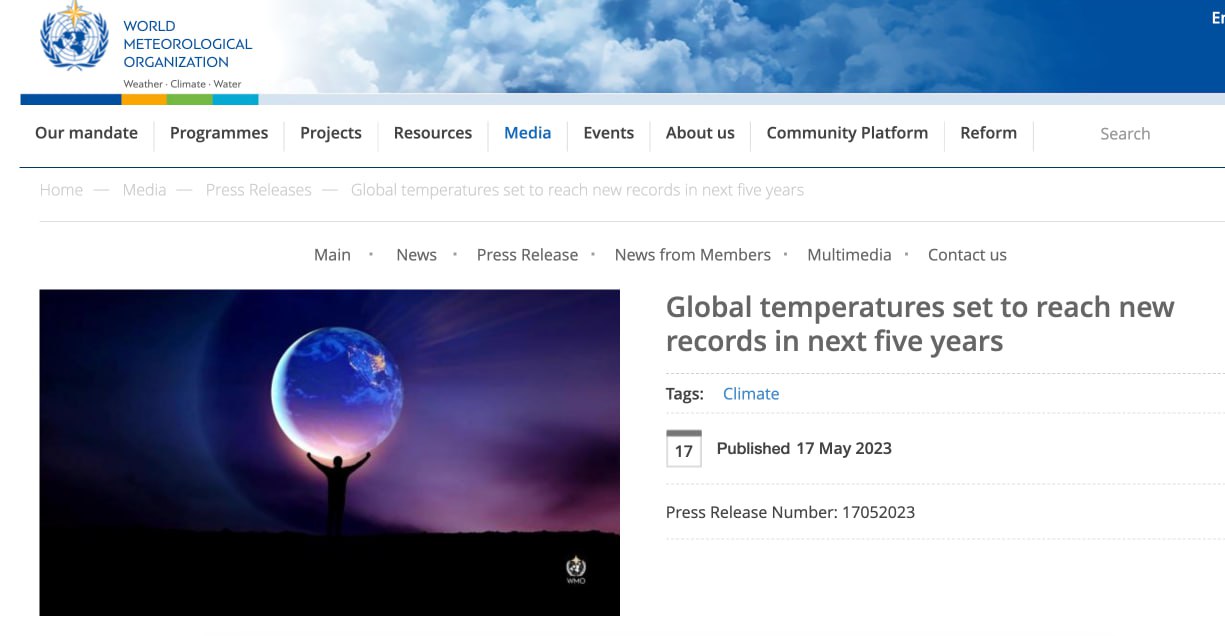Select the Multimedia sub-tab
1225x636 pixels.
point(849,255)
